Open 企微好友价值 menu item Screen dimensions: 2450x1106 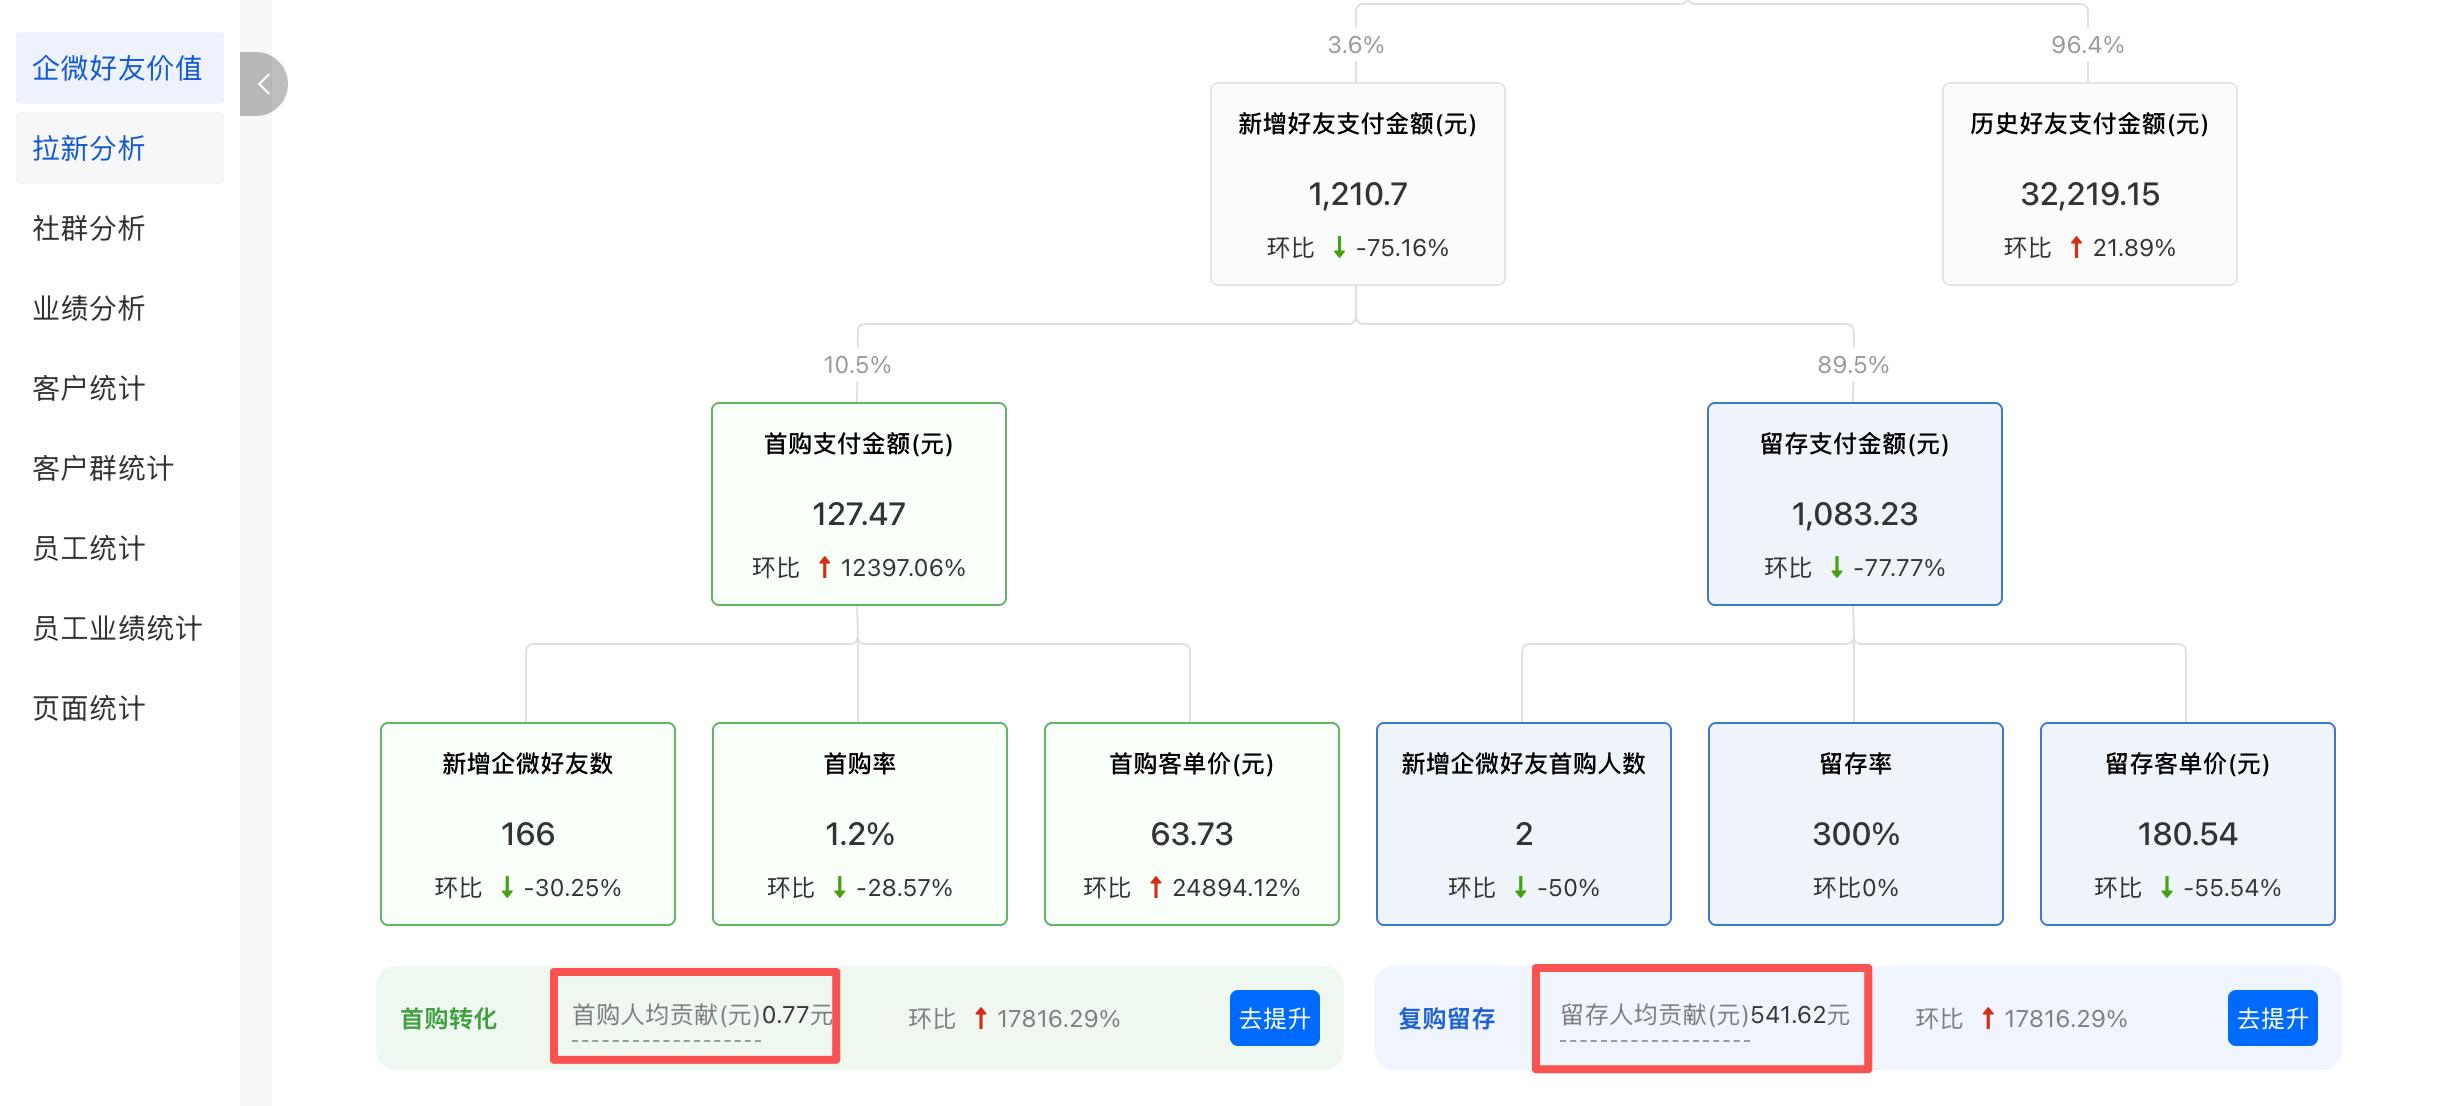118,68
